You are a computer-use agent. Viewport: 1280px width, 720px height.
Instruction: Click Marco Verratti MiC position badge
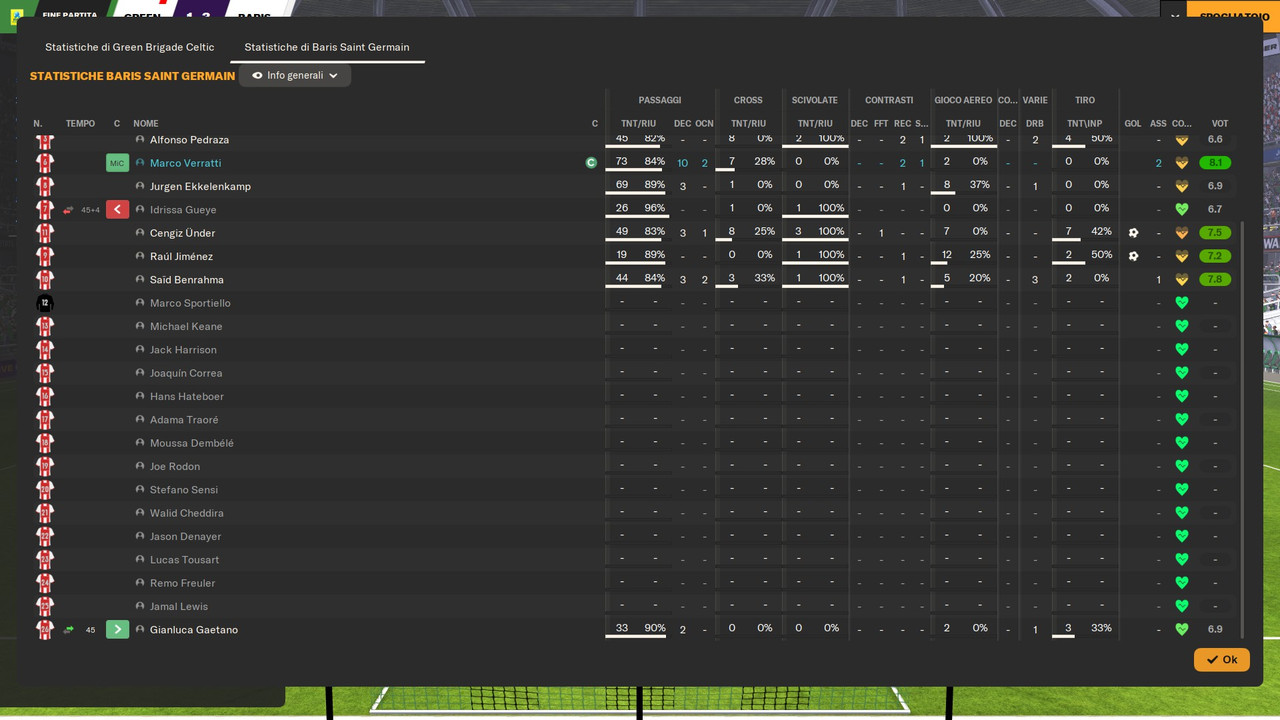tap(117, 163)
